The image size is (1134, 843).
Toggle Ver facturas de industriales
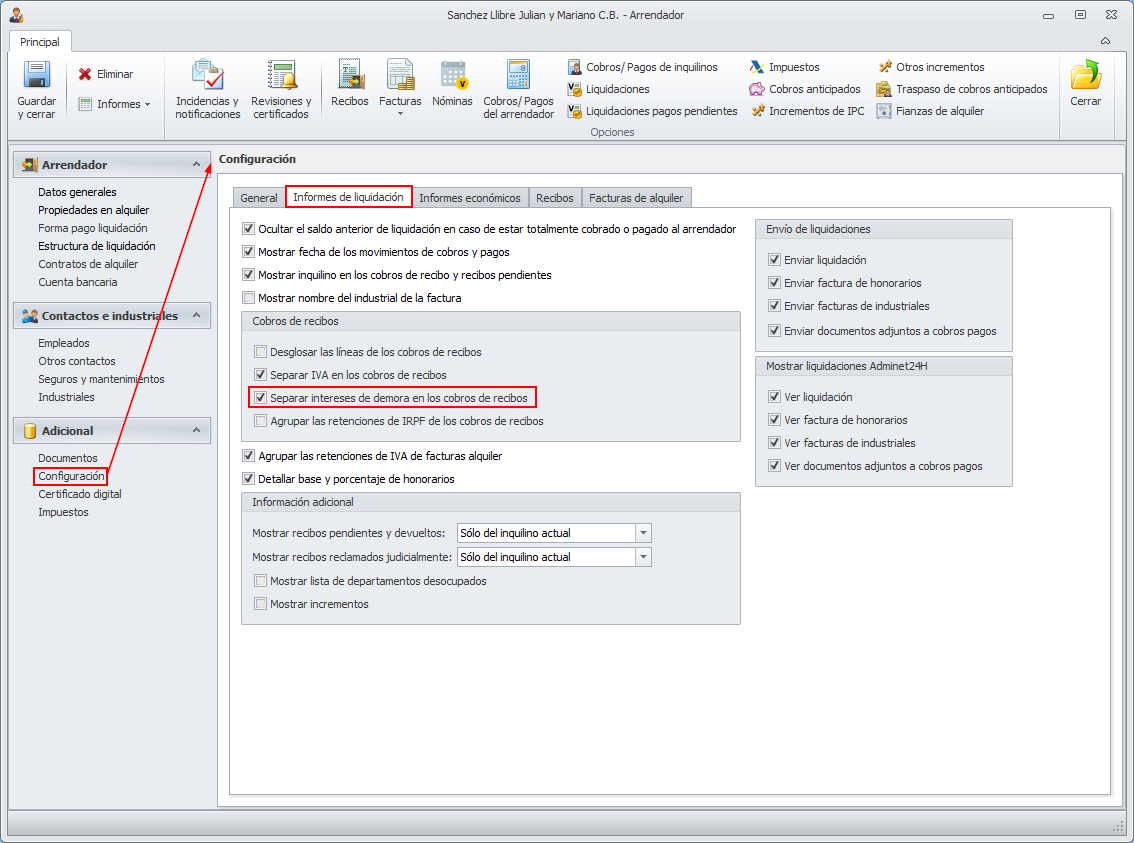(x=775, y=443)
